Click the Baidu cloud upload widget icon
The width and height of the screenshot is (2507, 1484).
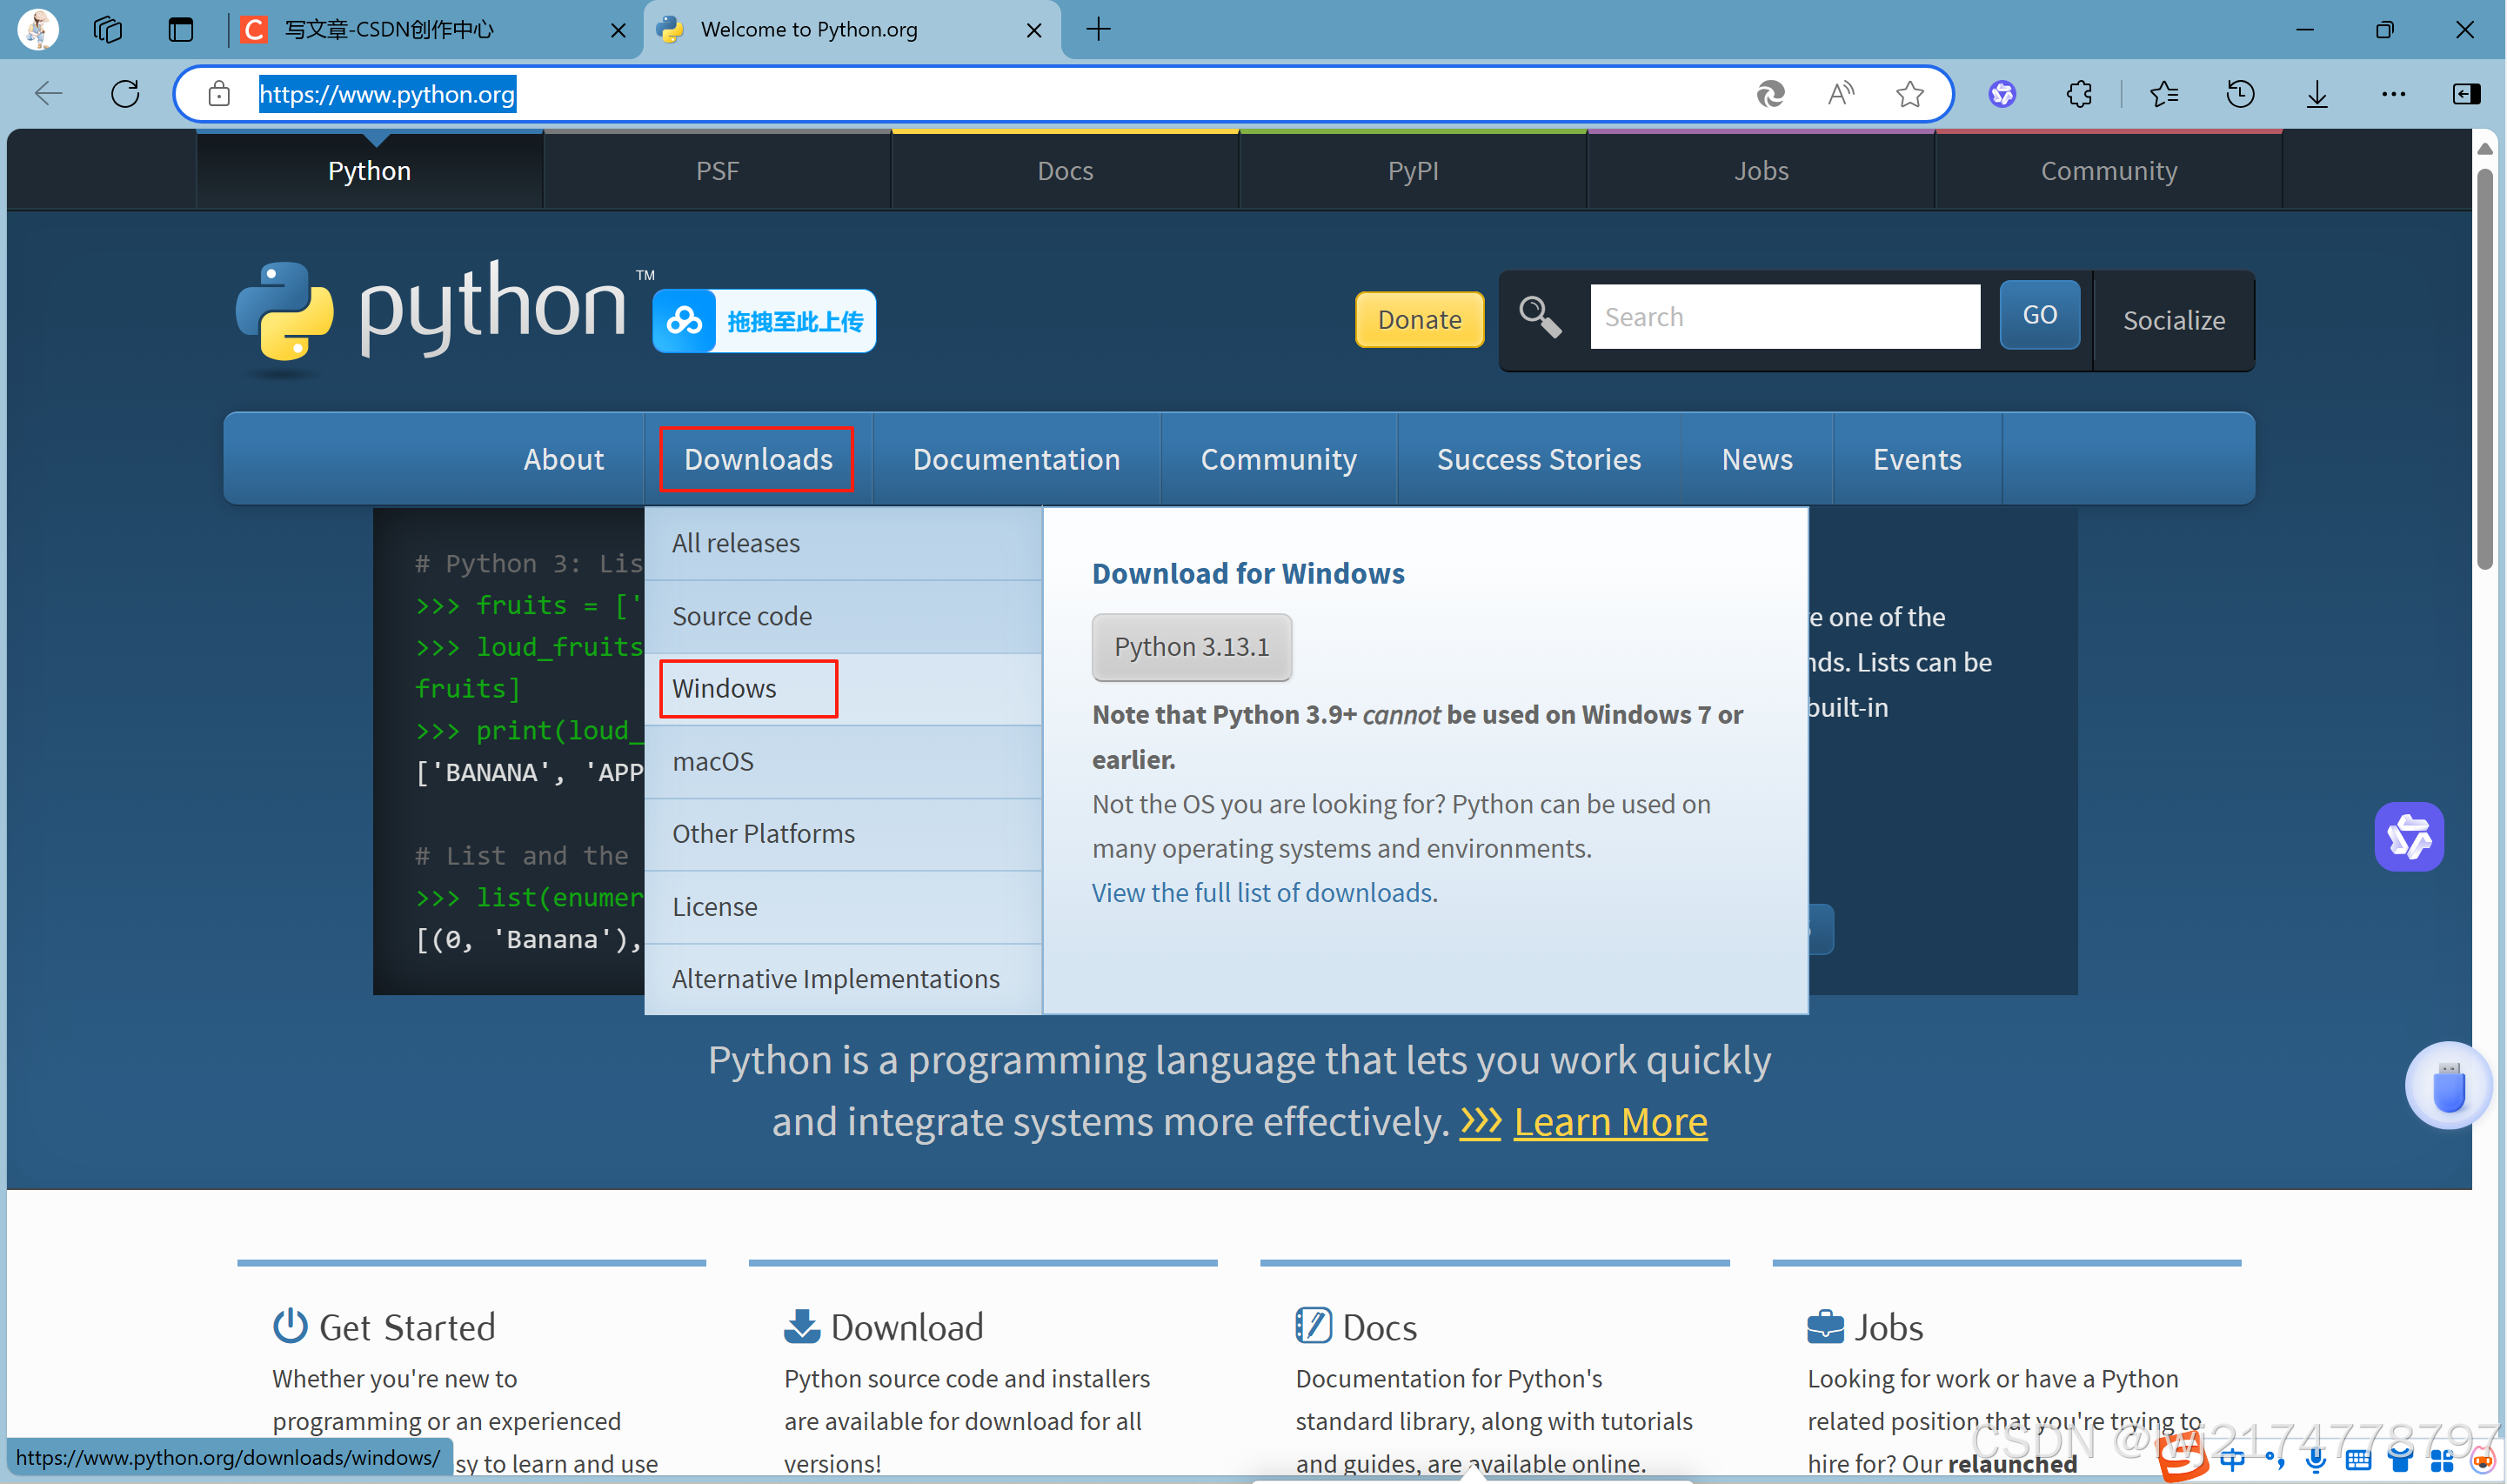(x=685, y=321)
